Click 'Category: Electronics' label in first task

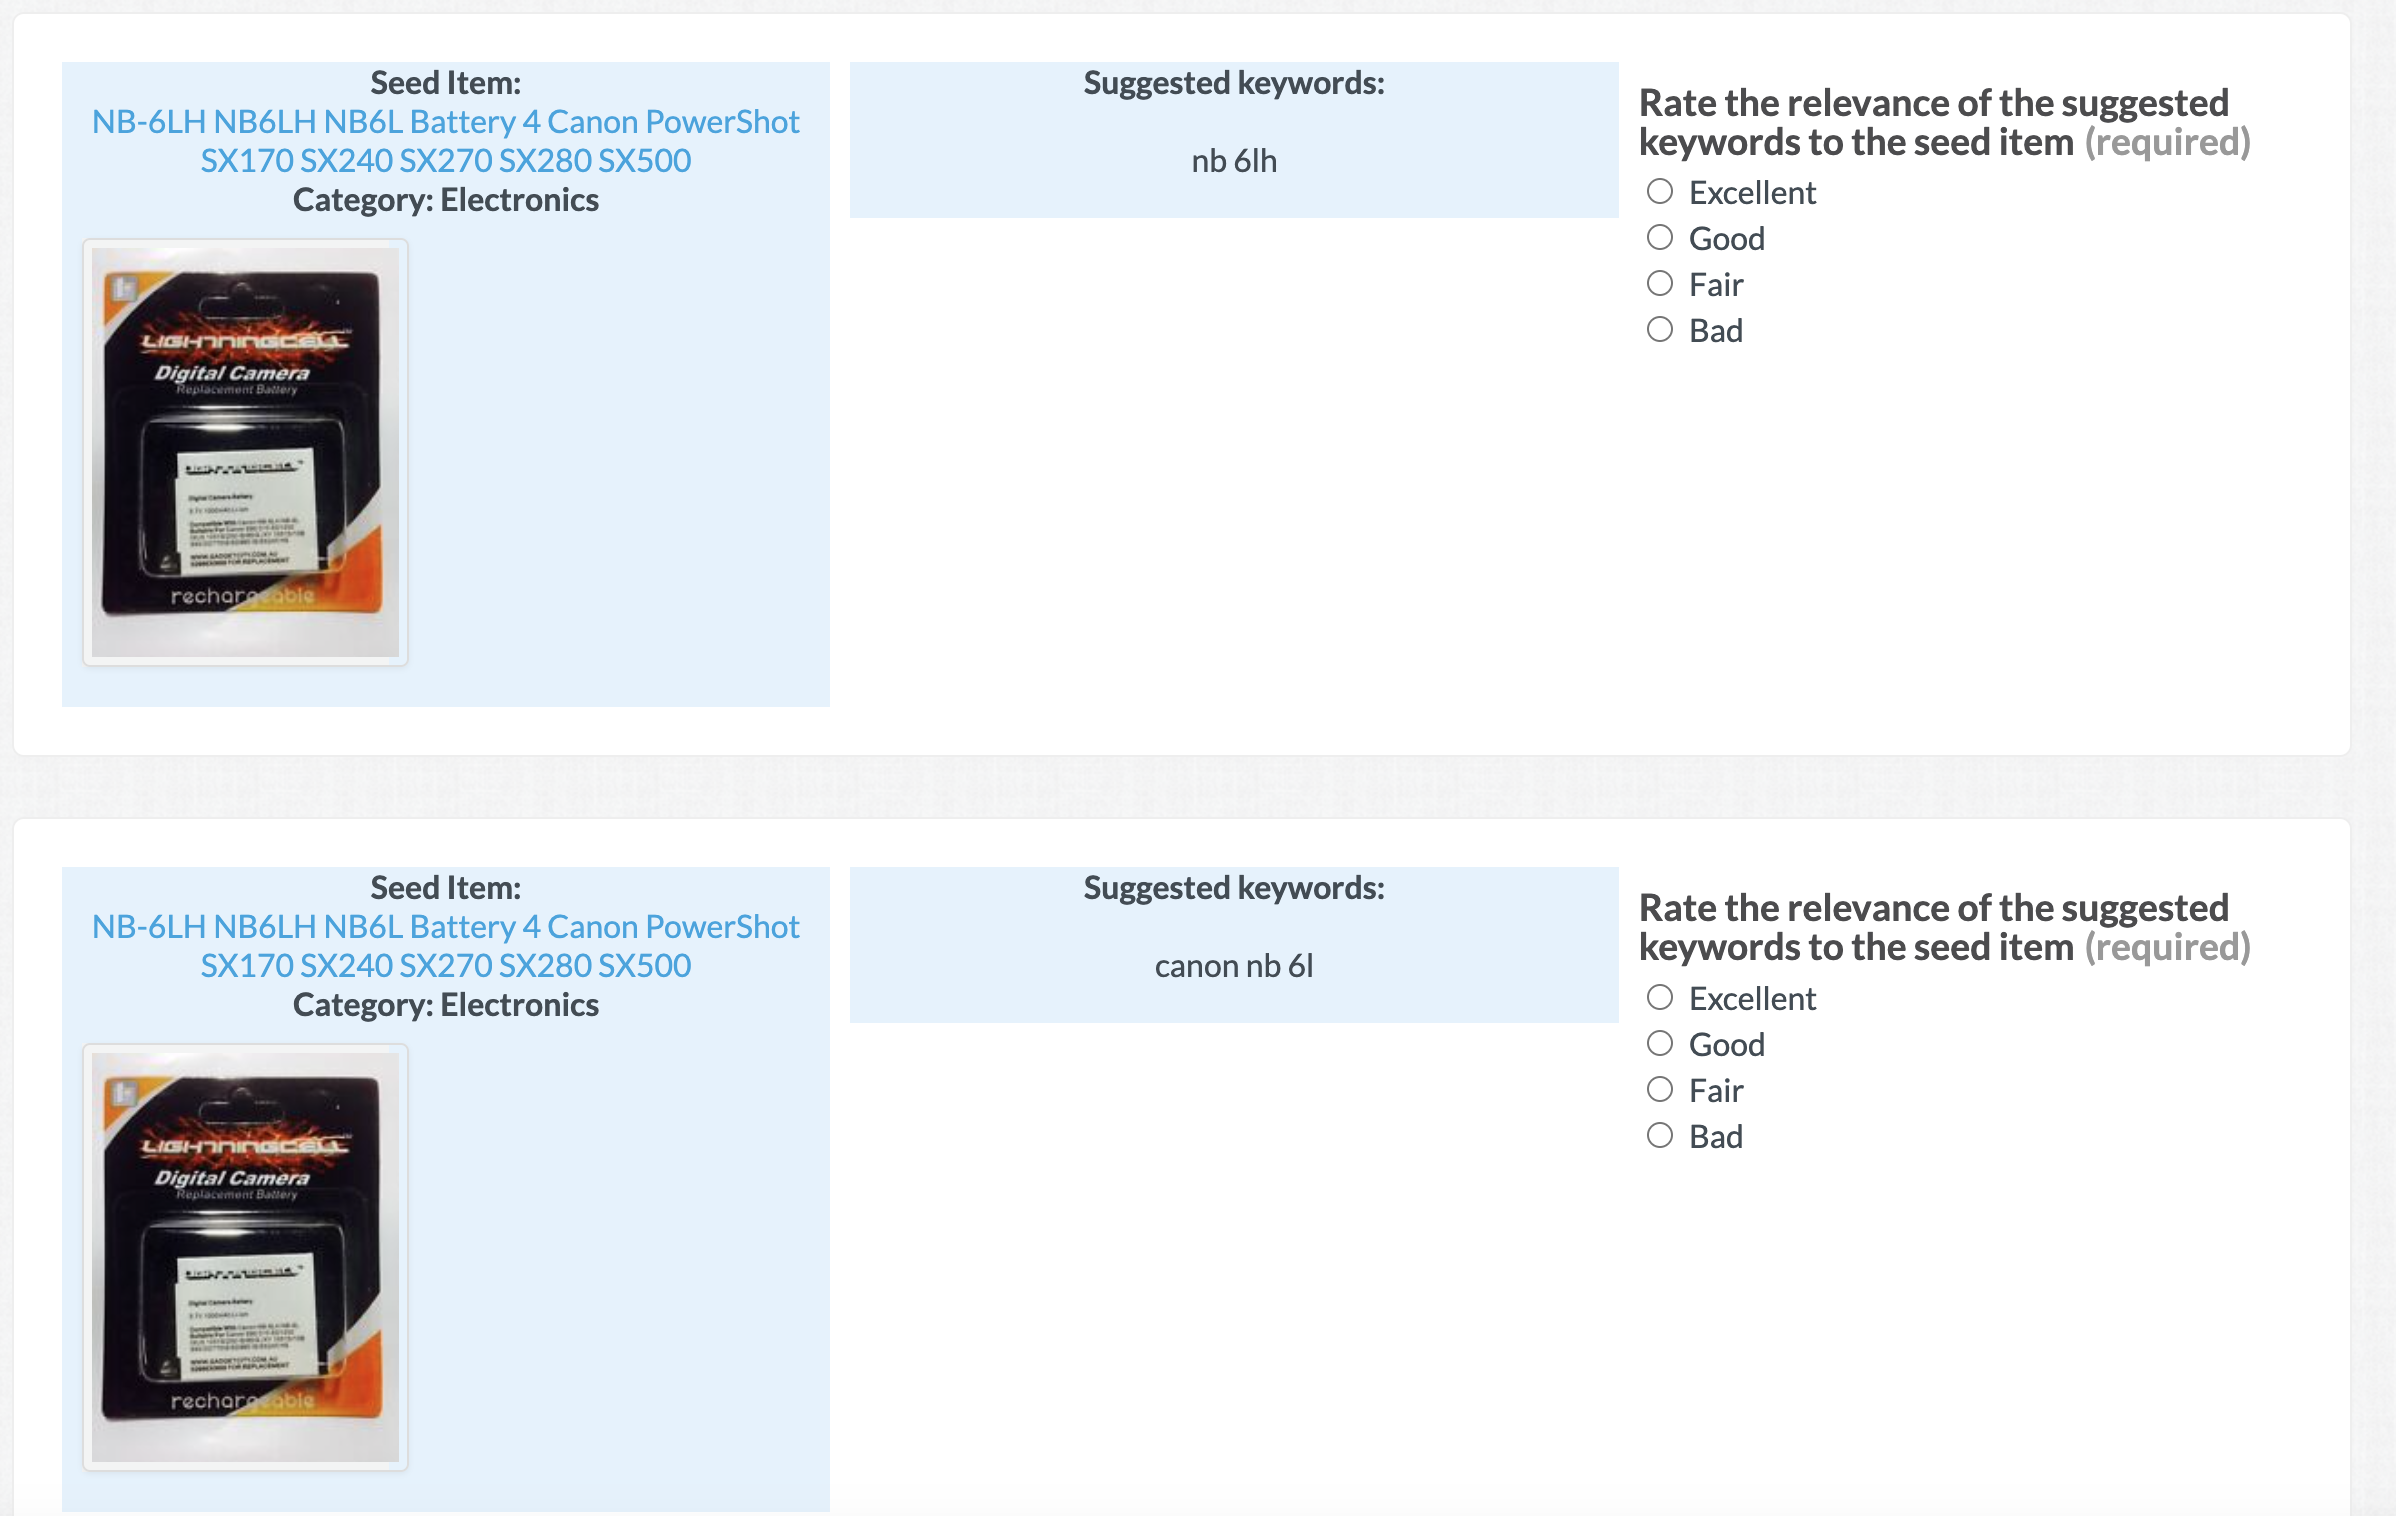pyautogui.click(x=445, y=200)
